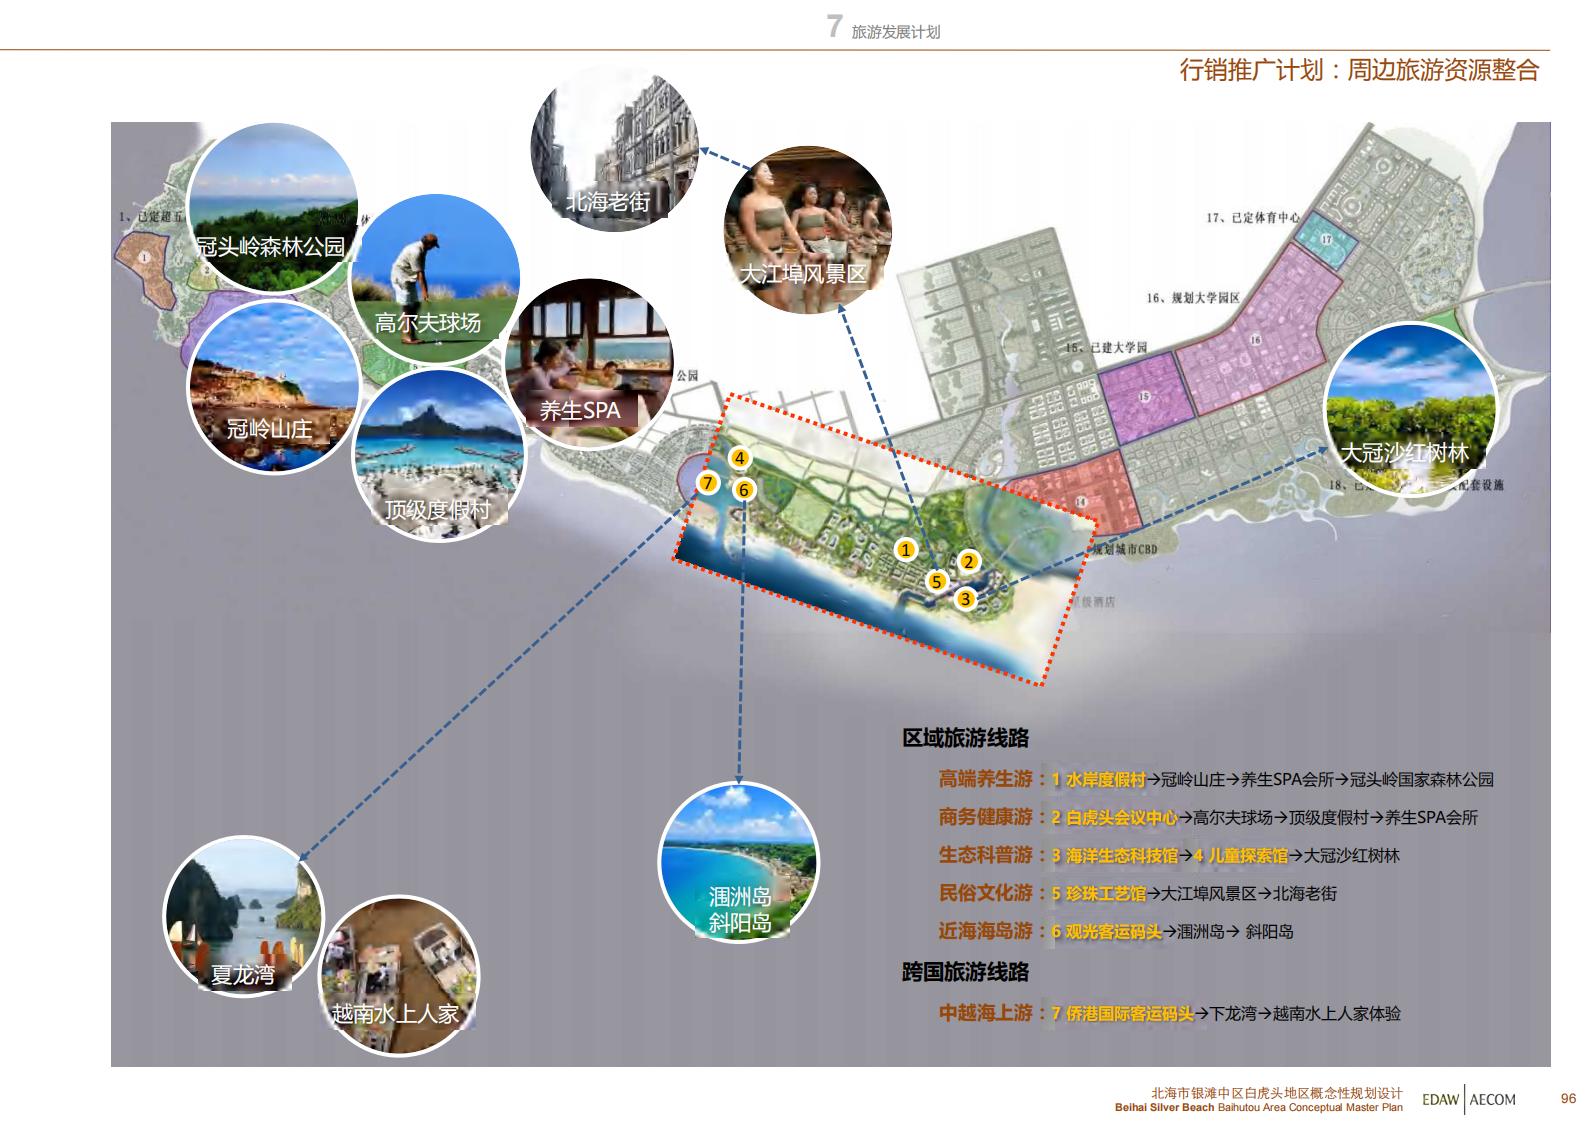Click map label 15、已建大学园
The height and width of the screenshot is (1123, 1588).
click(1106, 347)
